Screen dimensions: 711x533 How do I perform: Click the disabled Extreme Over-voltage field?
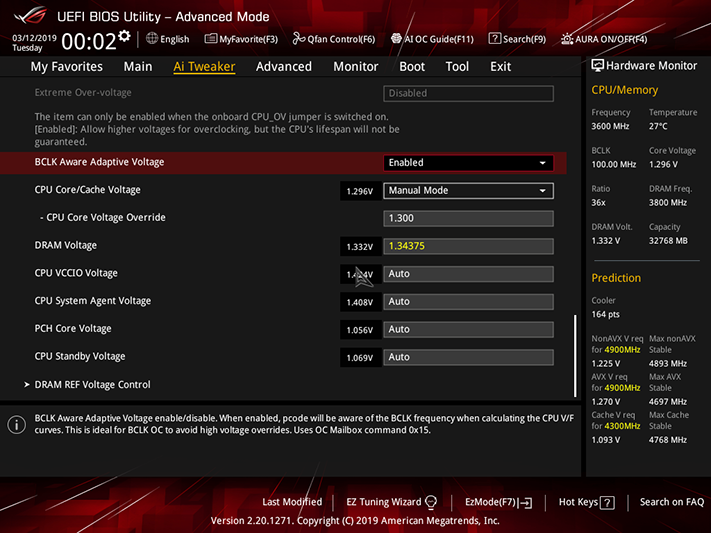pos(468,93)
